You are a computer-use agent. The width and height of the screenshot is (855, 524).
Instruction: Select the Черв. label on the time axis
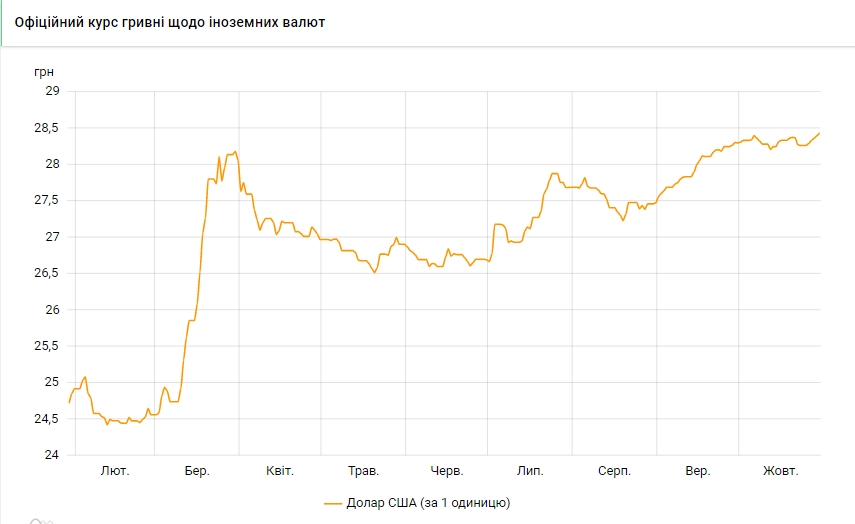pos(446,471)
